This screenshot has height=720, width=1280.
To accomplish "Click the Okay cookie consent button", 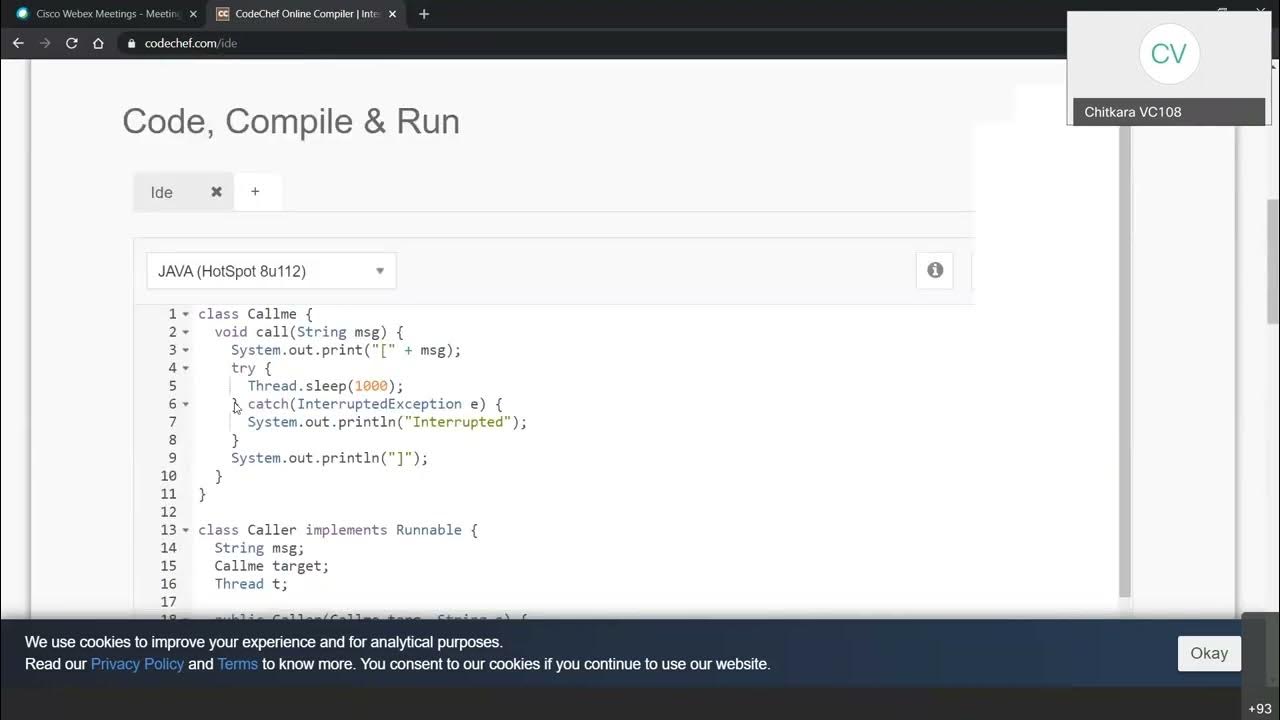I will [x=1209, y=653].
